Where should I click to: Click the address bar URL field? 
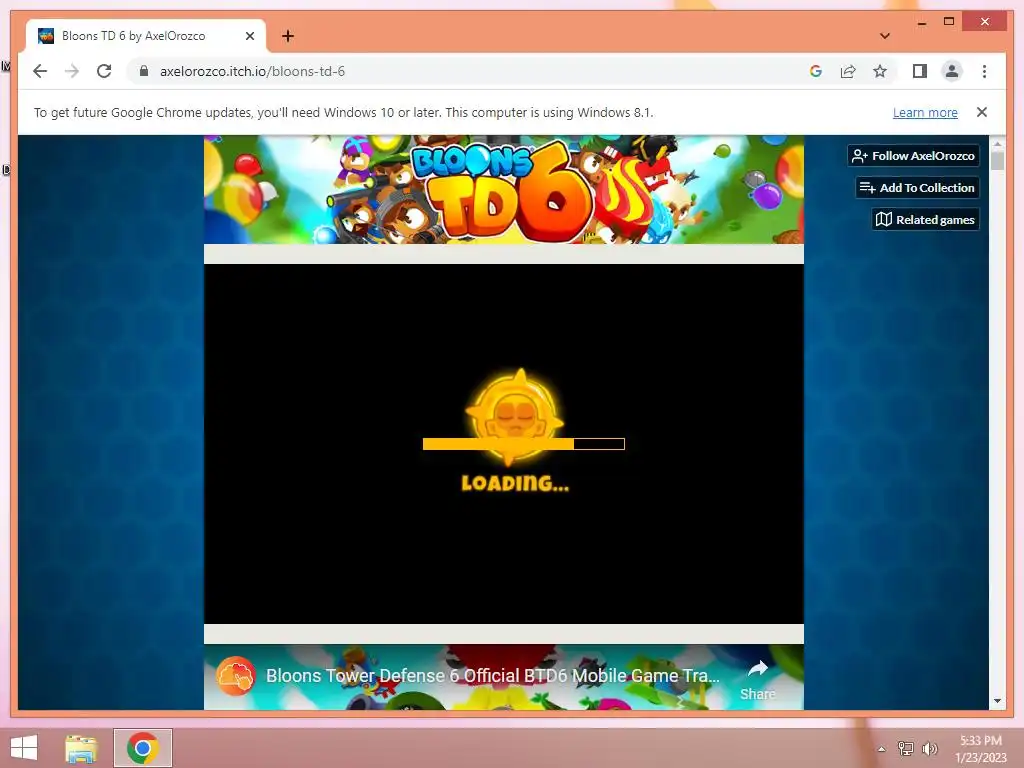(470, 71)
